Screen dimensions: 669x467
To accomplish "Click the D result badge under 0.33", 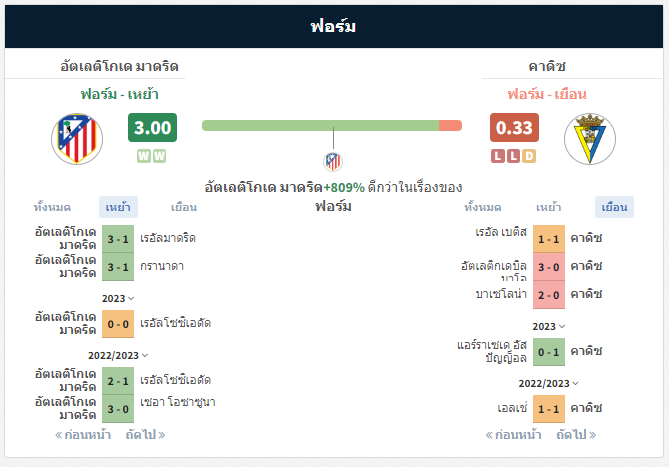I will (530, 156).
